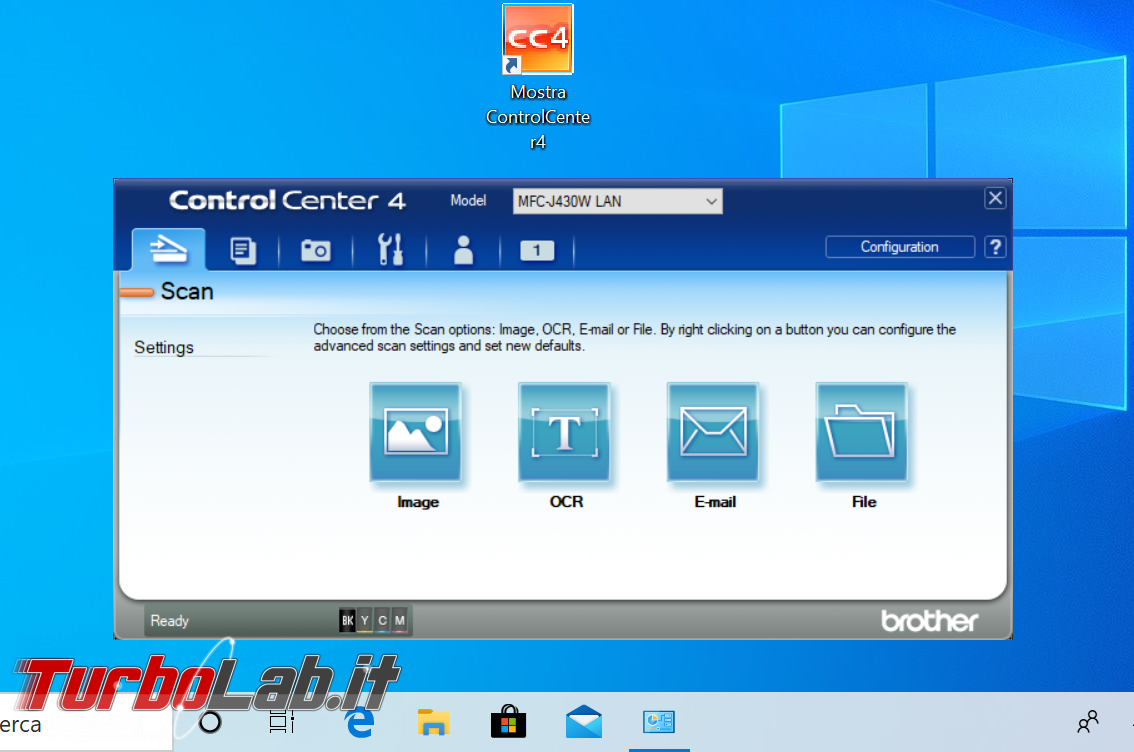Open the People icon in the taskbar
The height and width of the screenshot is (752, 1134).
1088,722
